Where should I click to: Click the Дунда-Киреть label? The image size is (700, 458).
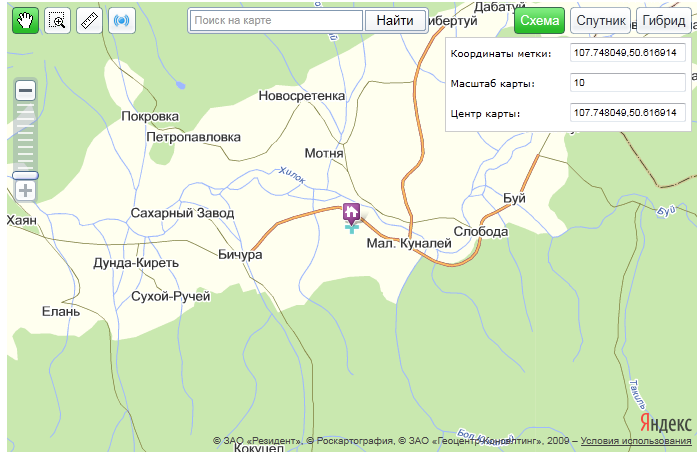click(x=136, y=263)
